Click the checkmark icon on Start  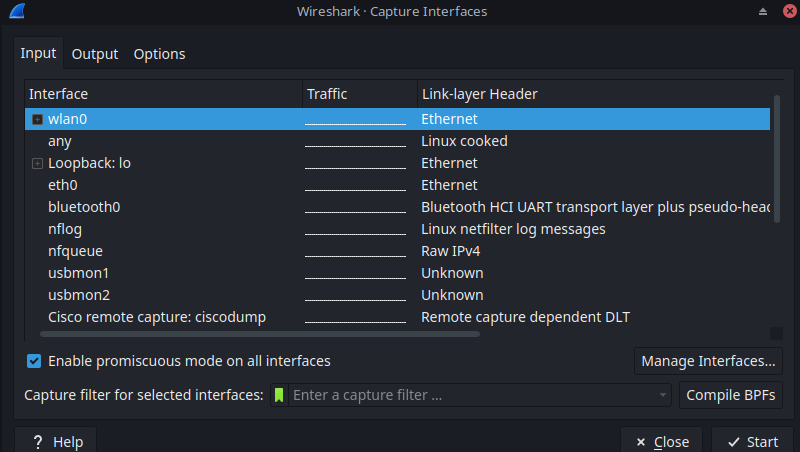734,442
